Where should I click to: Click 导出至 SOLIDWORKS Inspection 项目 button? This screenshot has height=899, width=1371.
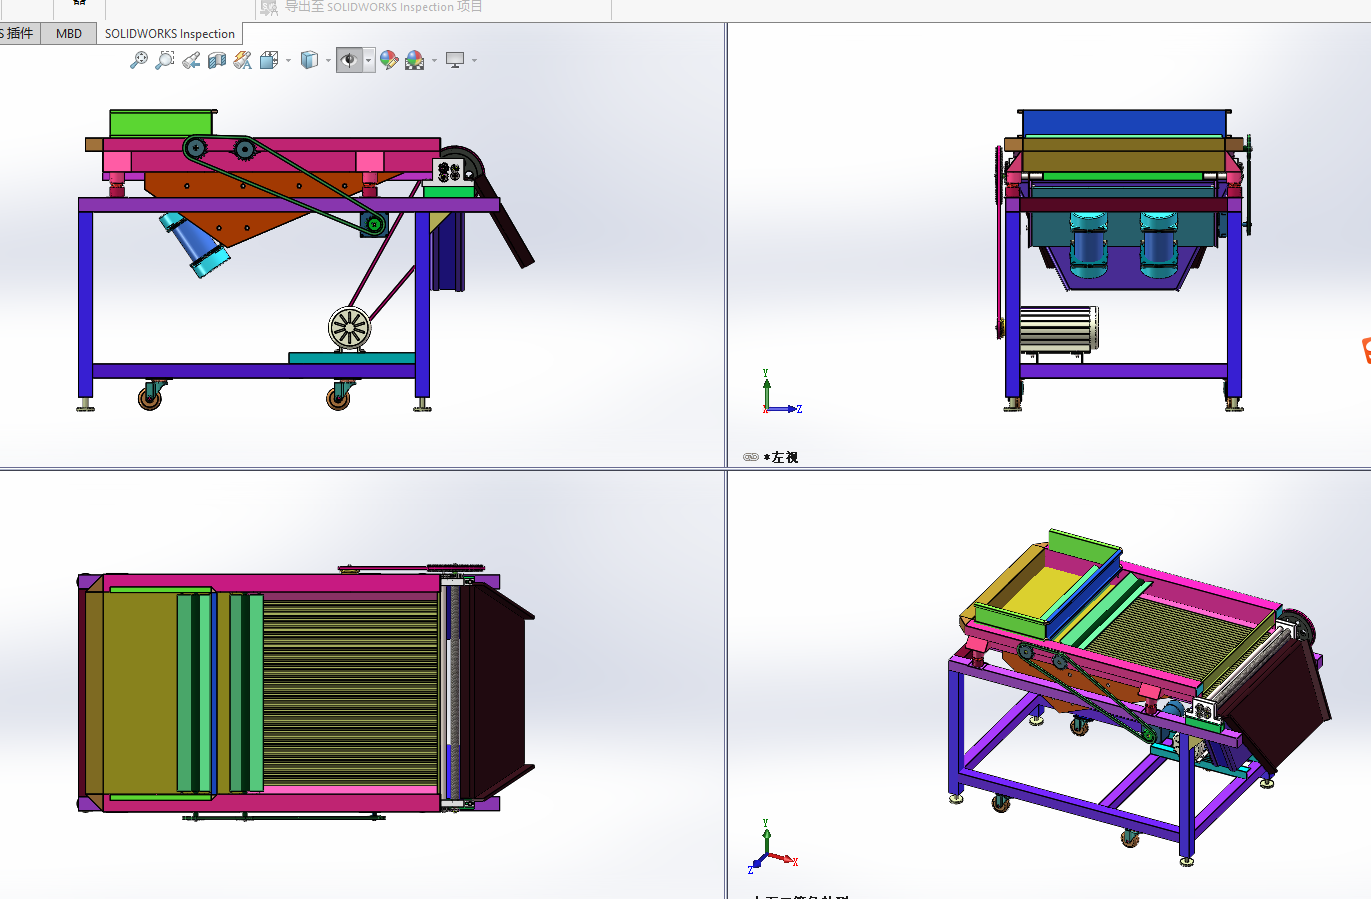pos(371,7)
